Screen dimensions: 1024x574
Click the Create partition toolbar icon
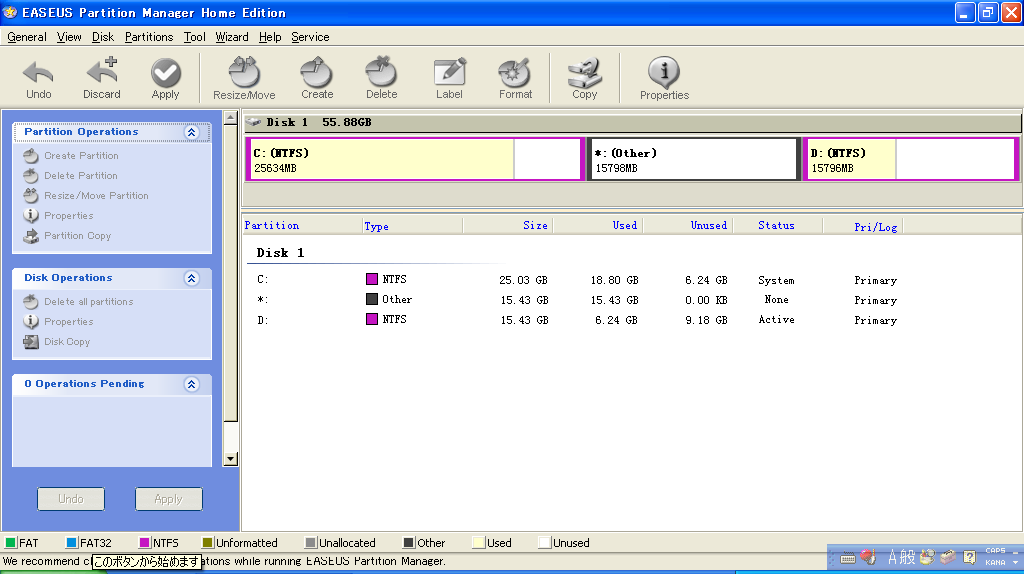click(x=317, y=78)
